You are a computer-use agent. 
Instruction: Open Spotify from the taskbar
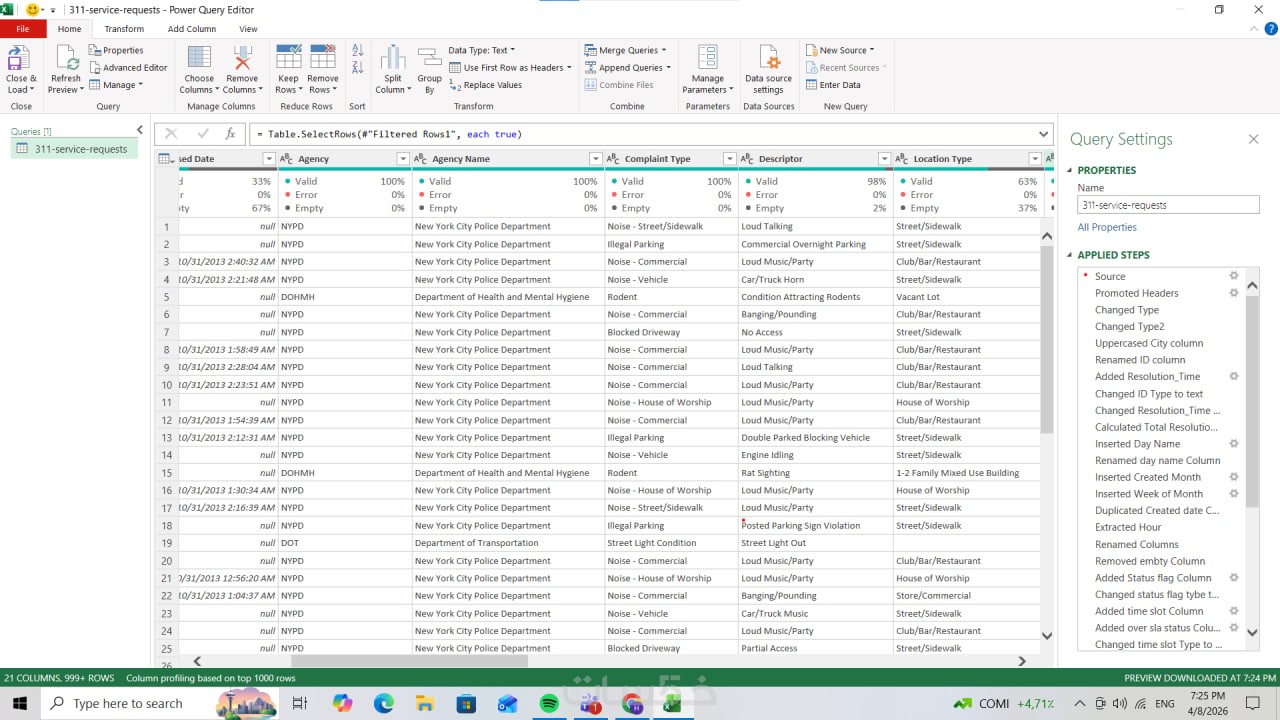click(x=548, y=704)
